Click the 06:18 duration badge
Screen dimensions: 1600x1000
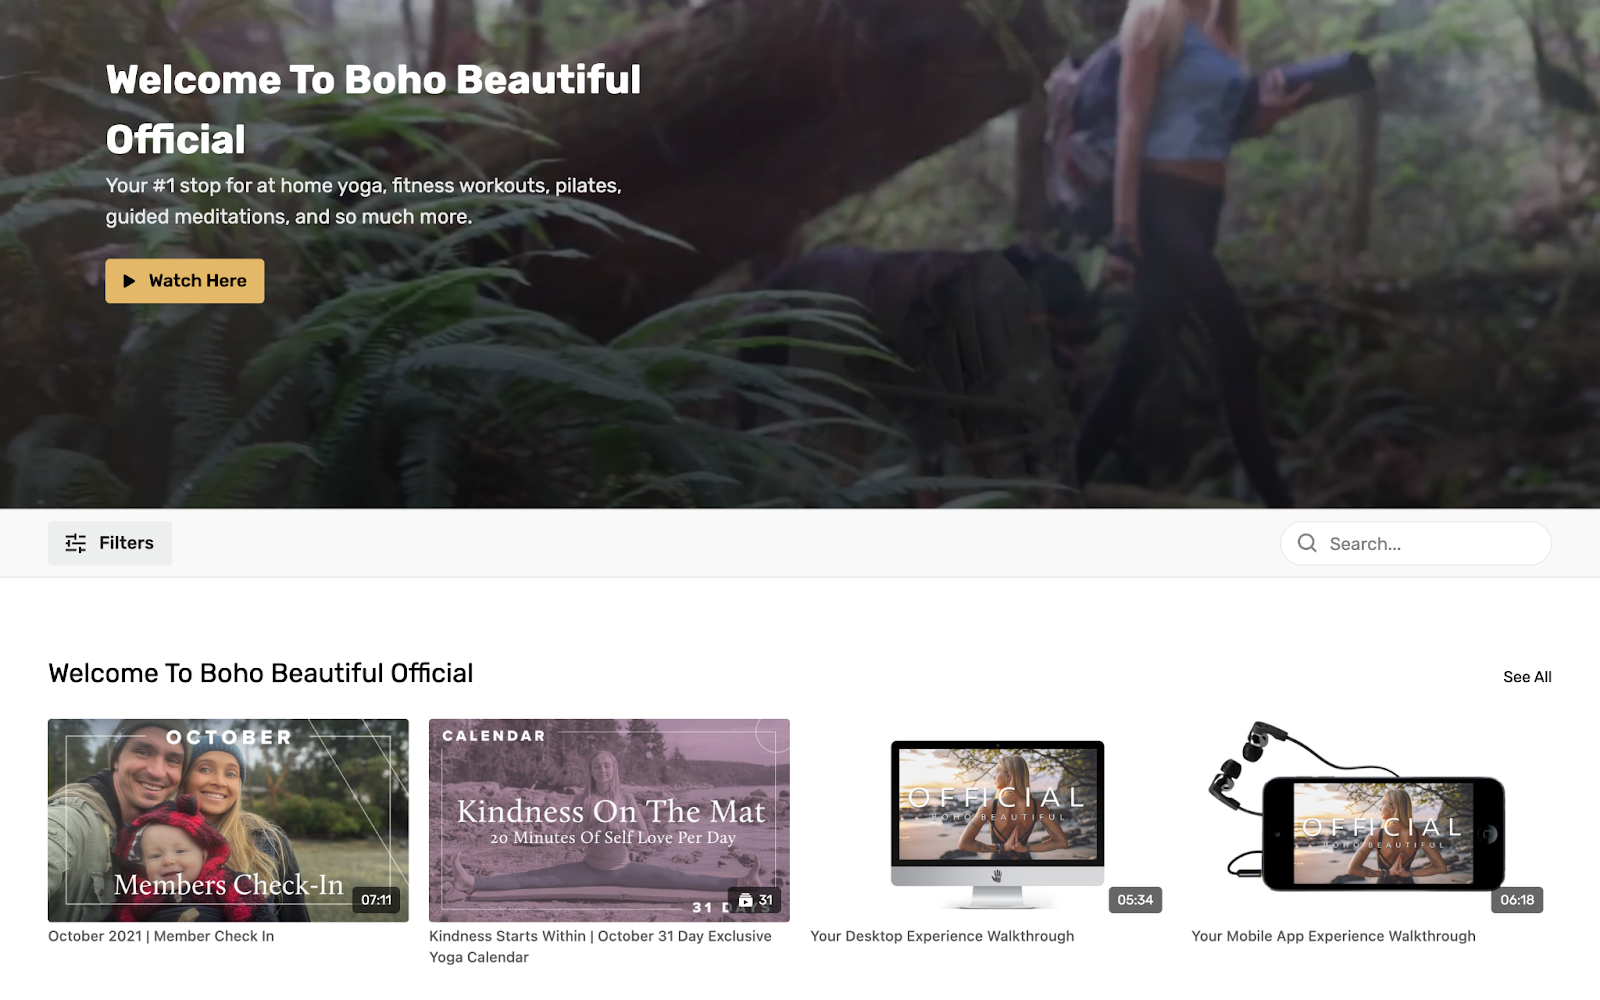click(x=1517, y=900)
